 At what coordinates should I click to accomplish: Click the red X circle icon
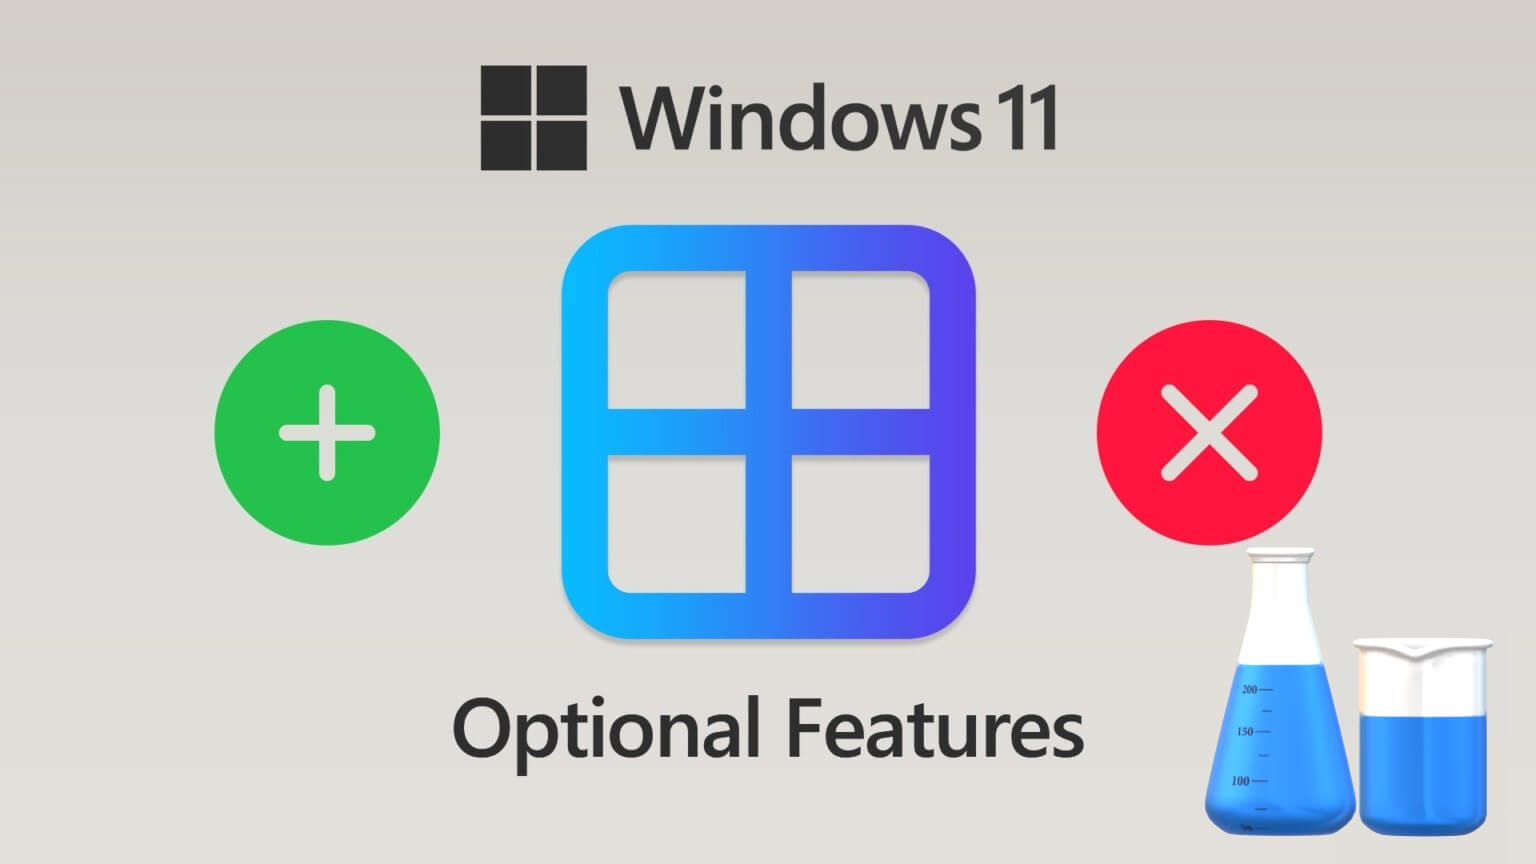point(1209,432)
